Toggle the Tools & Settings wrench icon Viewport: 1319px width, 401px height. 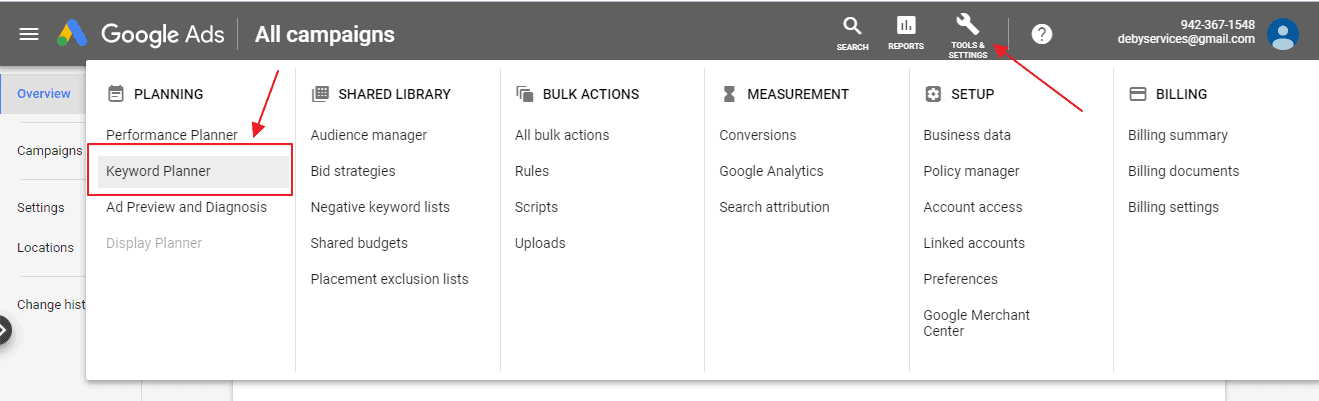[x=968, y=24]
